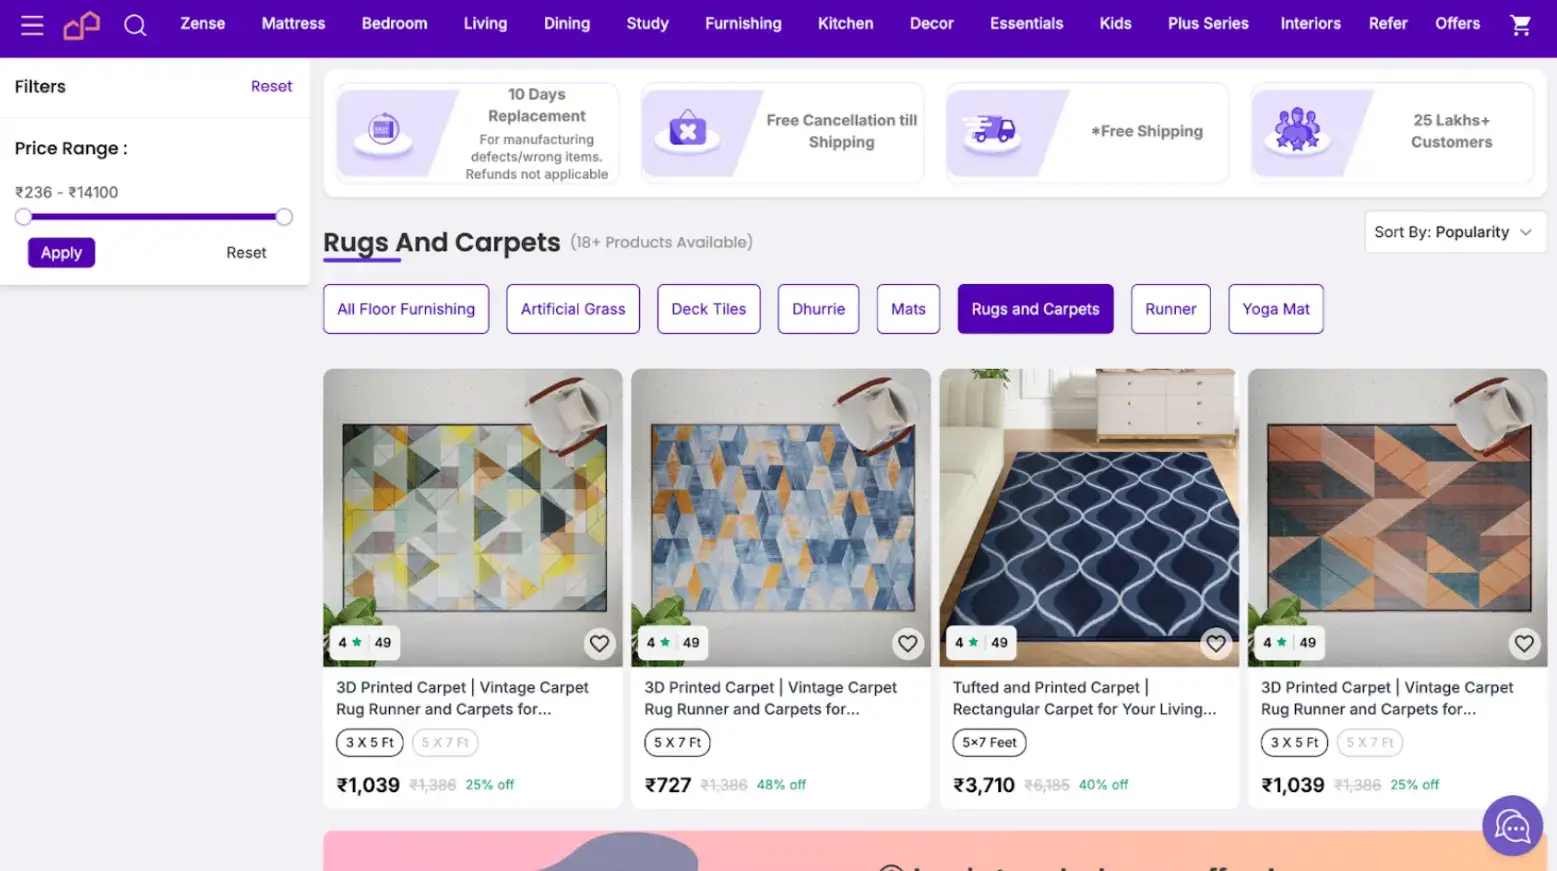The width and height of the screenshot is (1557, 871).
Task: Click the Free Shipping truck icon
Action: click(990, 131)
